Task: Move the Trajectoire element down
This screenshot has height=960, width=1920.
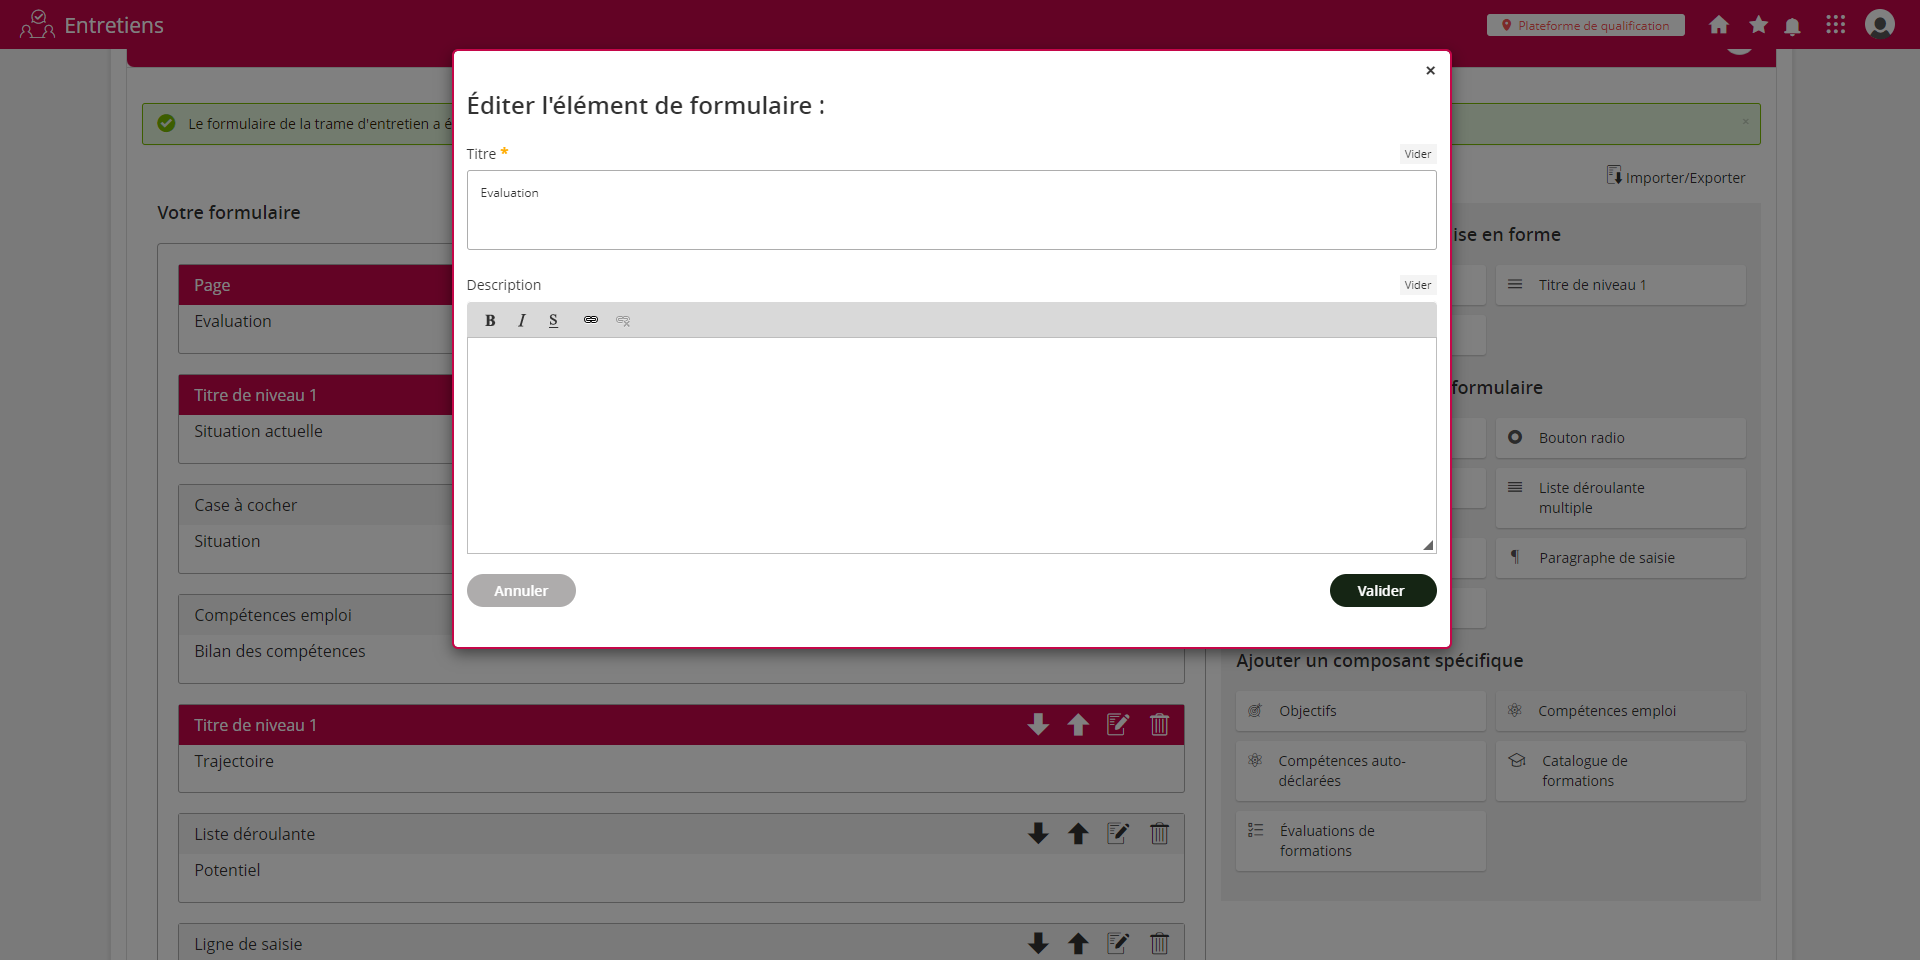Action: pyautogui.click(x=1038, y=725)
